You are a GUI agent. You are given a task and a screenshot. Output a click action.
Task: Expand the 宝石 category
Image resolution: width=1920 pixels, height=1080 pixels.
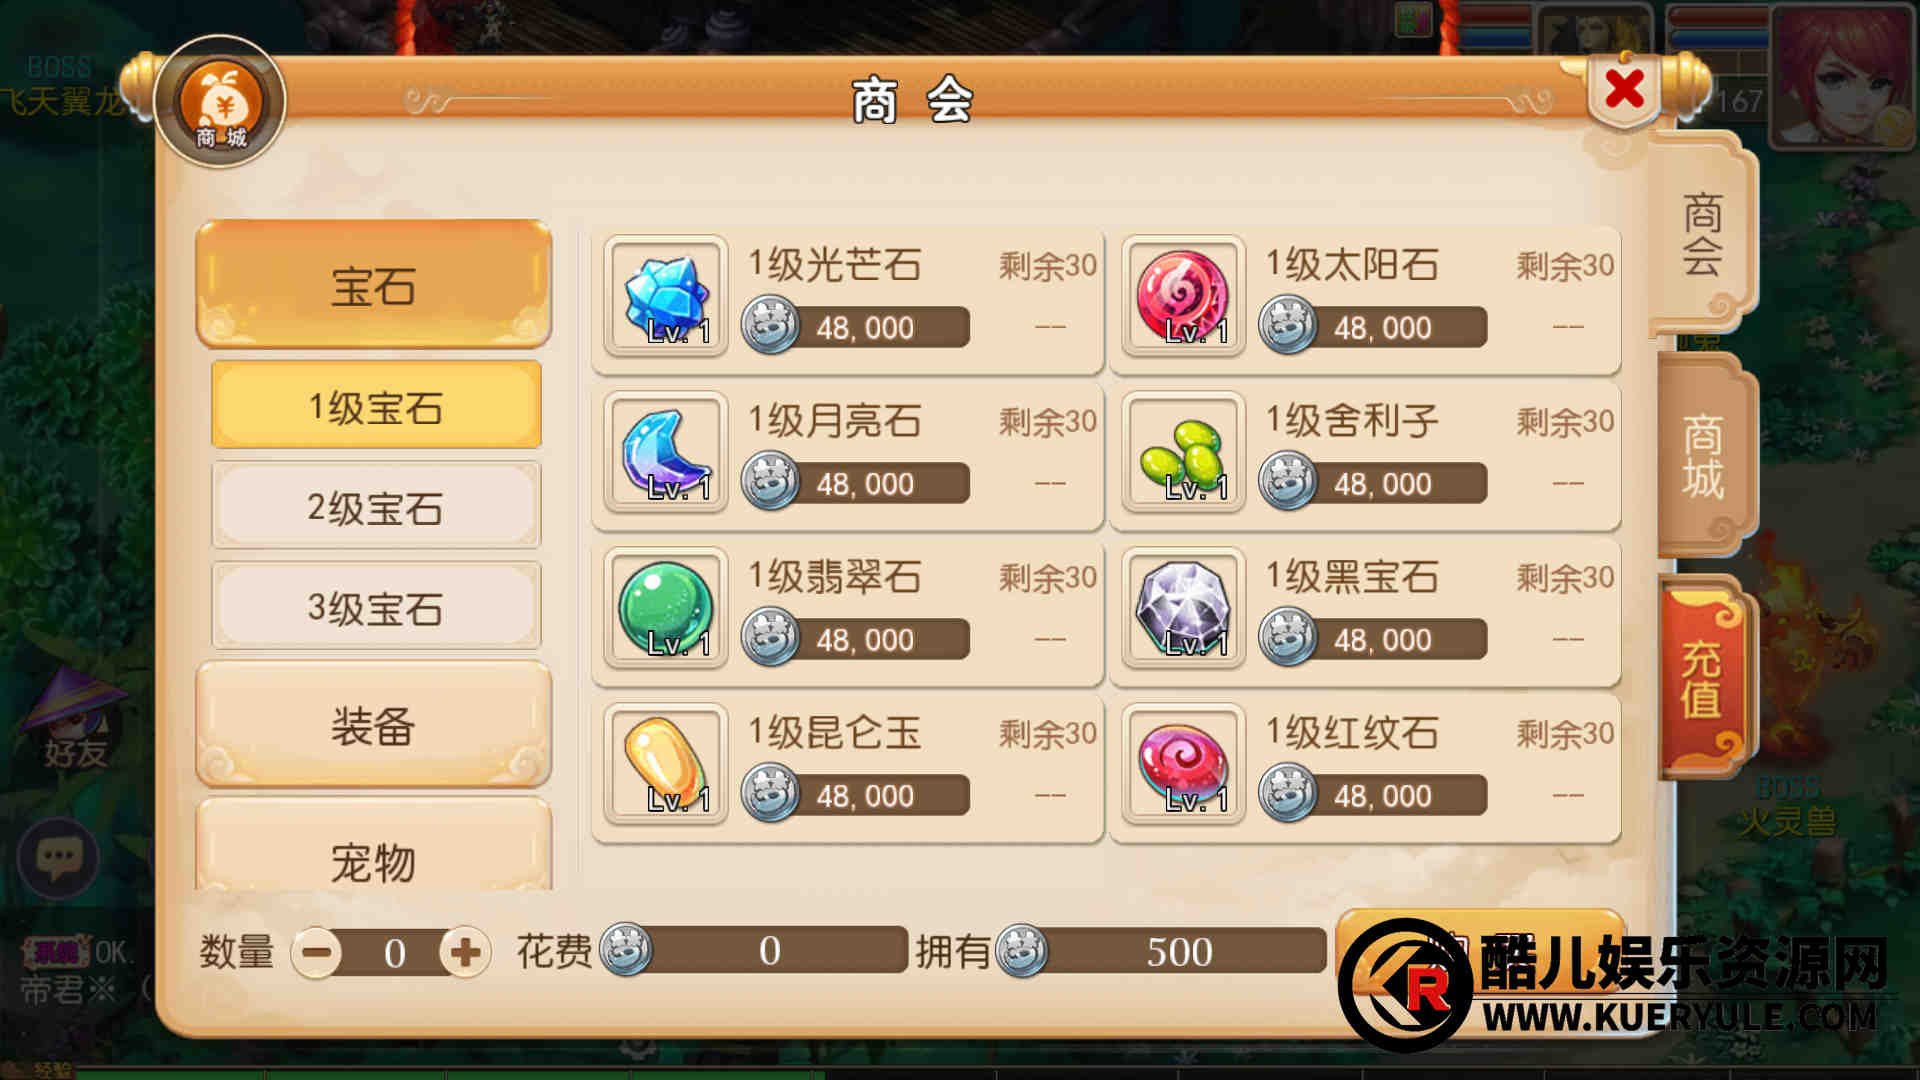373,285
